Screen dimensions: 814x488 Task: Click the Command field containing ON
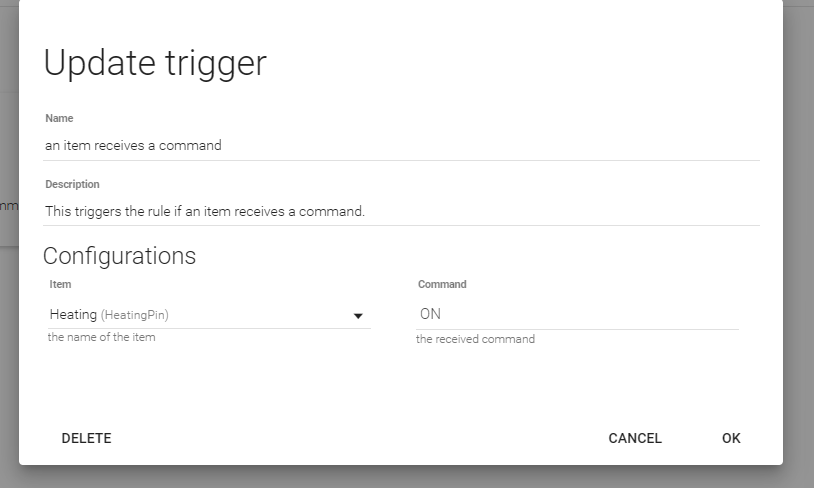pyautogui.click(x=577, y=314)
